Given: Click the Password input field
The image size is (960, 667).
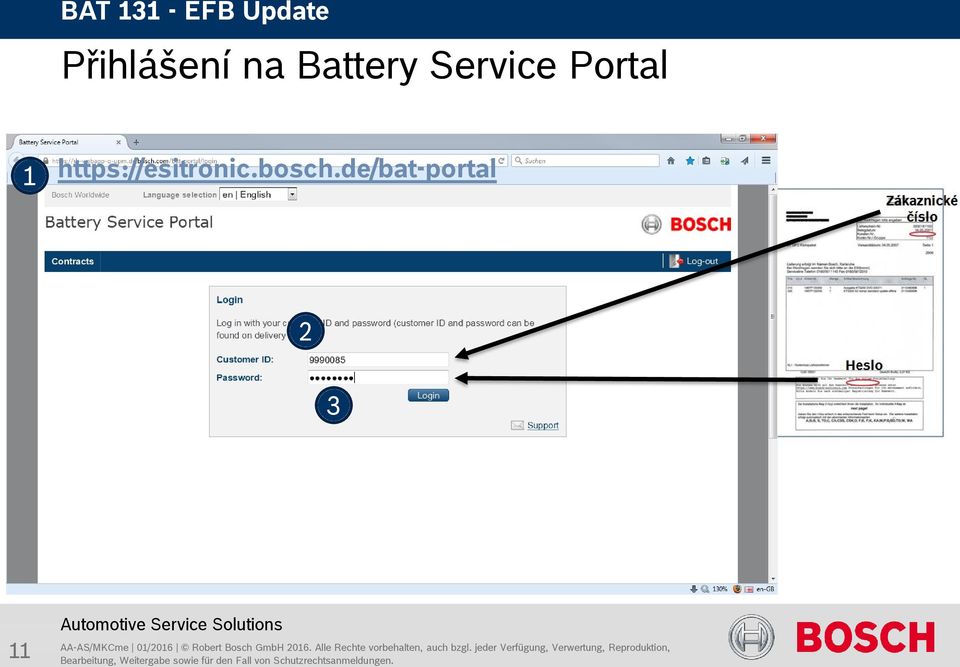Looking at the screenshot, I should click(378, 377).
